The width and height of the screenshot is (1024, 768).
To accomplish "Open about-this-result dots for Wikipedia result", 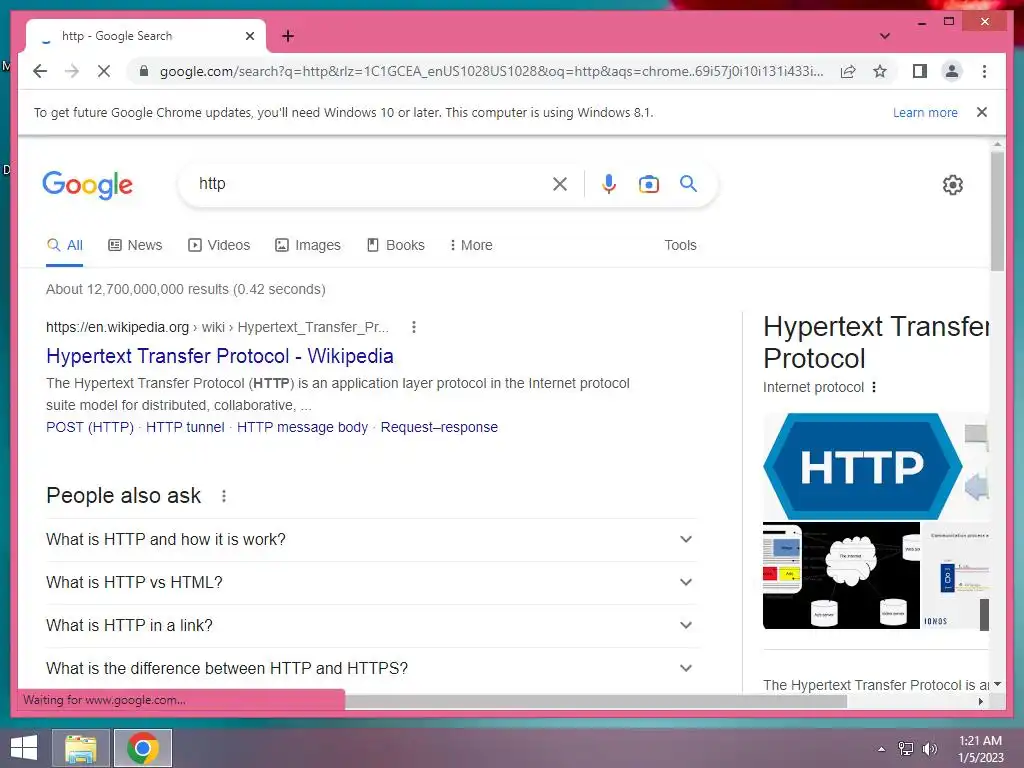I will pos(413,327).
